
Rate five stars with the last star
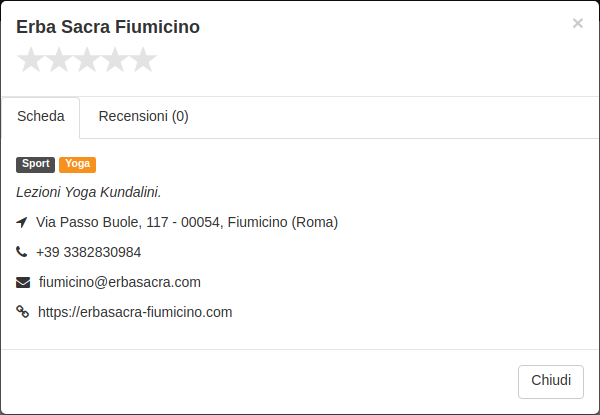(143, 60)
